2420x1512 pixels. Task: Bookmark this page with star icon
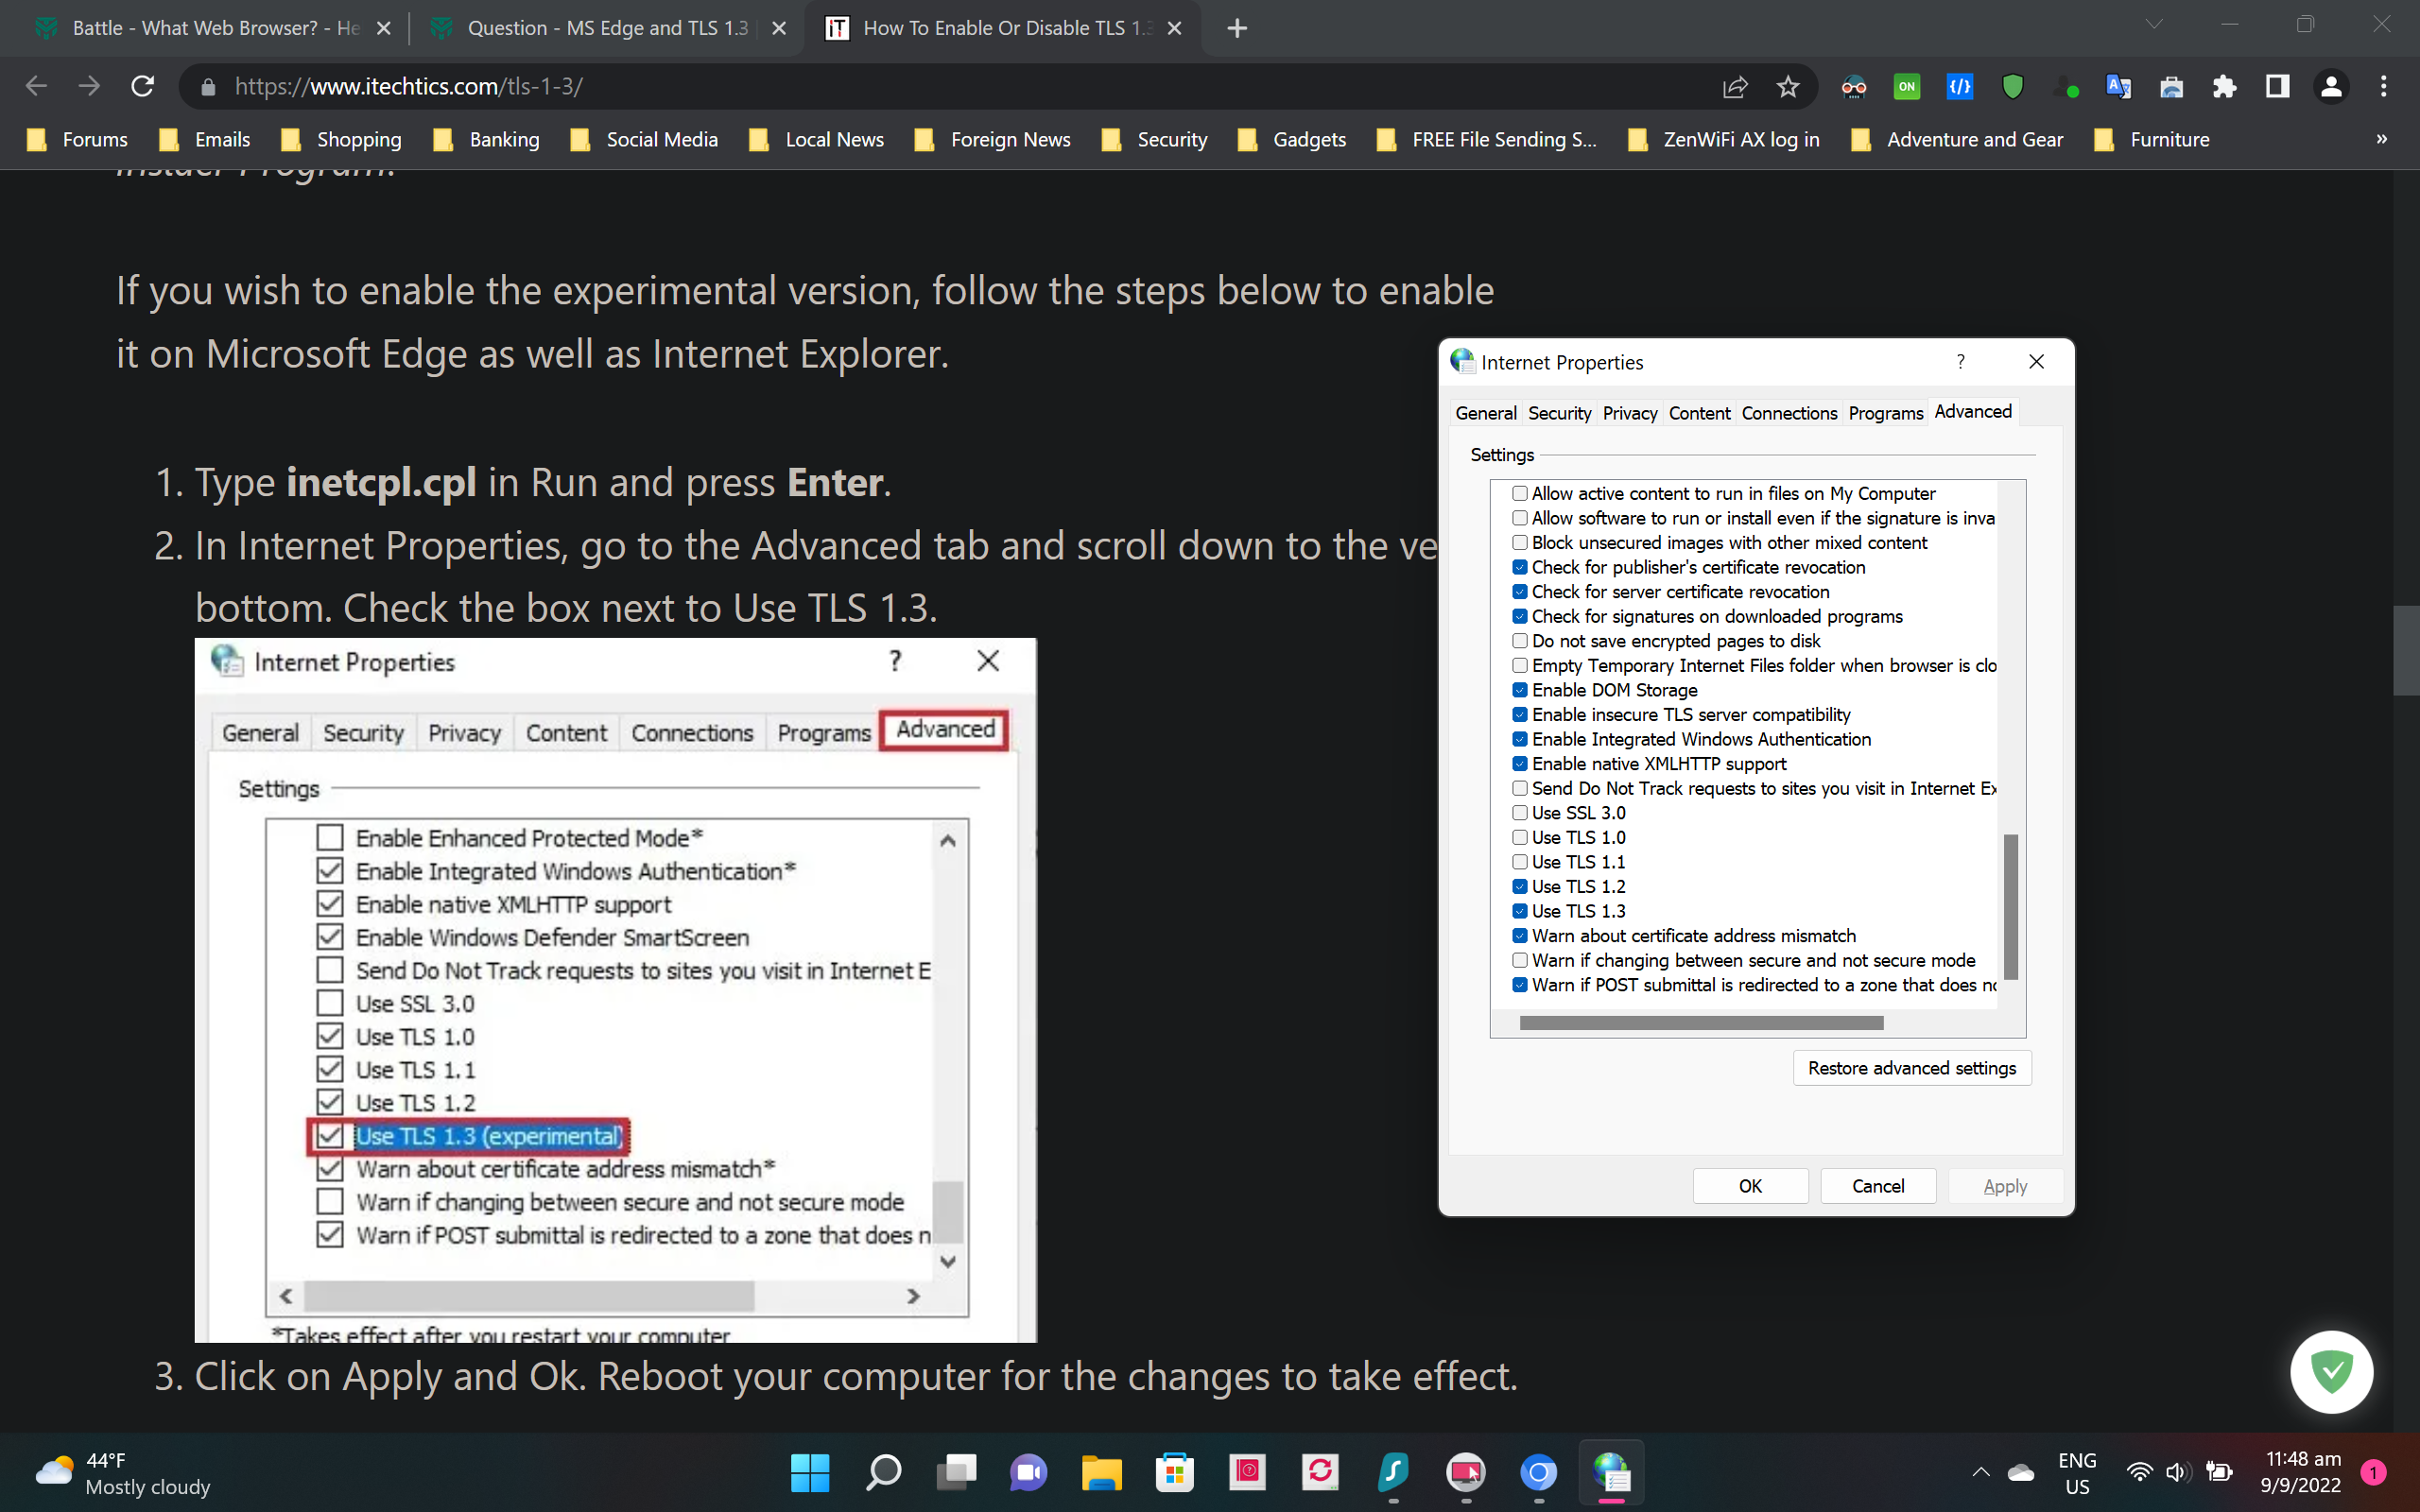pyautogui.click(x=1788, y=87)
